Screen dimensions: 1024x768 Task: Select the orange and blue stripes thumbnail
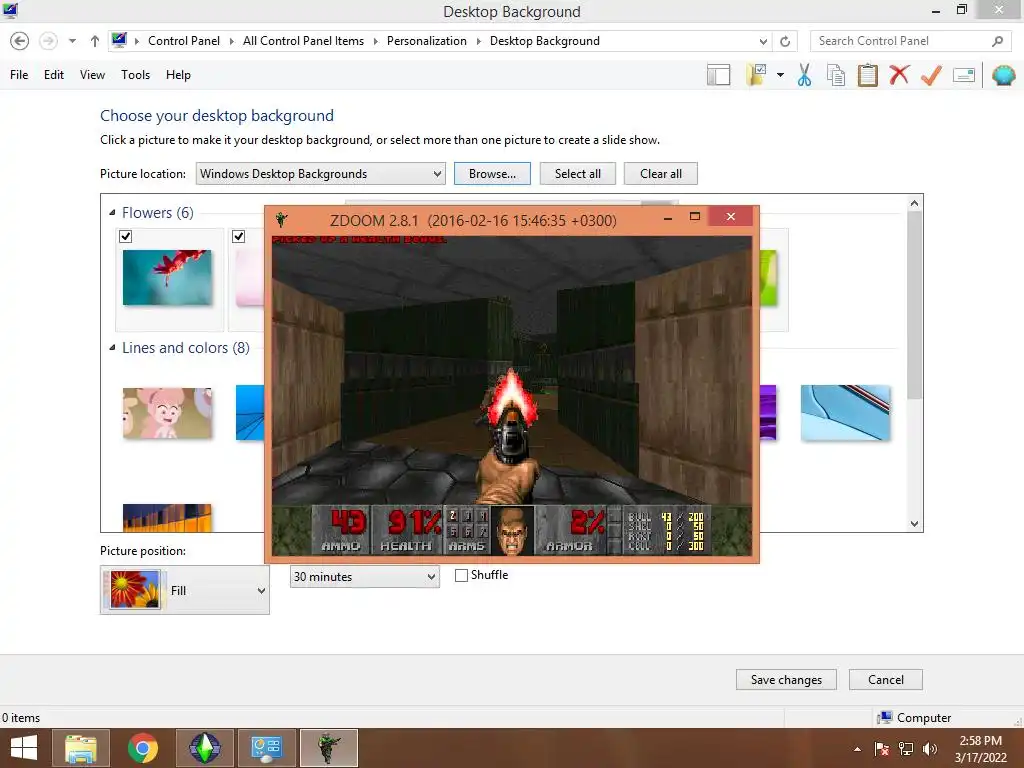point(167,518)
